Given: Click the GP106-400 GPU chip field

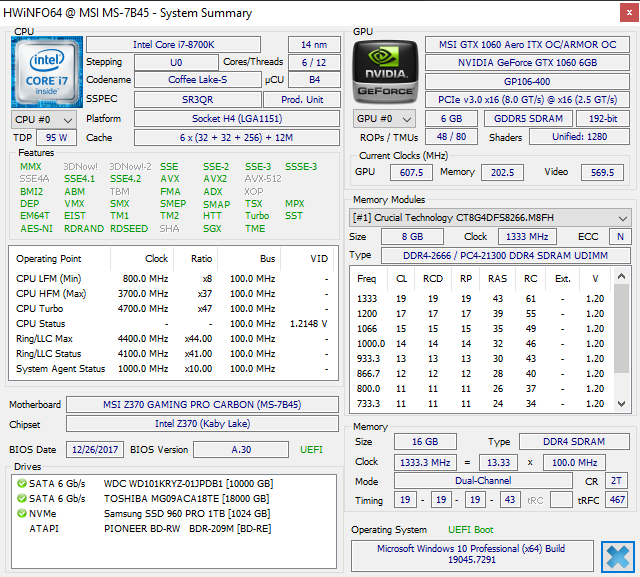Looking at the screenshot, I should click(527, 82).
